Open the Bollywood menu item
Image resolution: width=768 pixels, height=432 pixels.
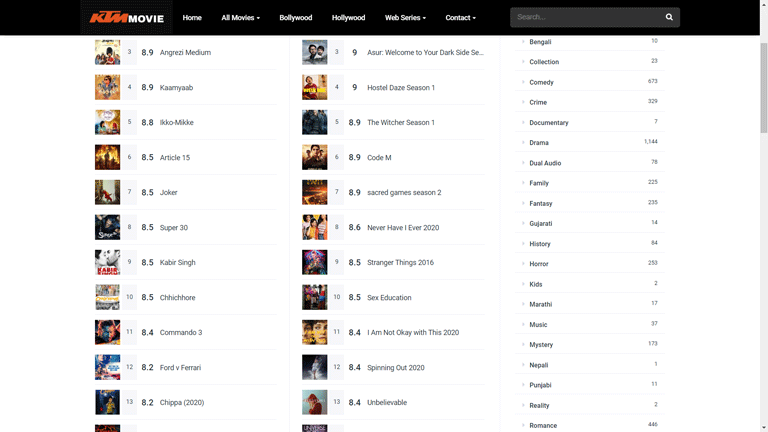tap(296, 18)
